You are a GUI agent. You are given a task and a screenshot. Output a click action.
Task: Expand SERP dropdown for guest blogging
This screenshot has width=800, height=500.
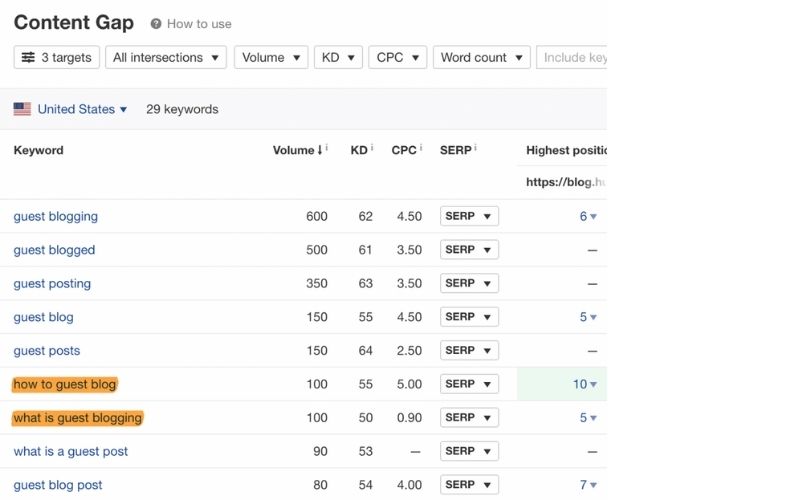(469, 216)
